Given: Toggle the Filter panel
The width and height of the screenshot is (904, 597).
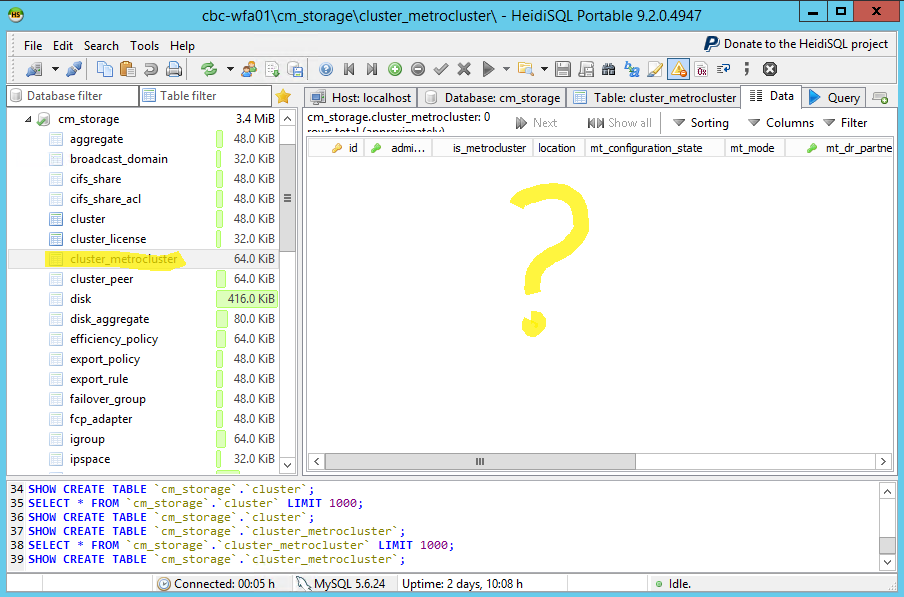Looking at the screenshot, I should coord(845,123).
